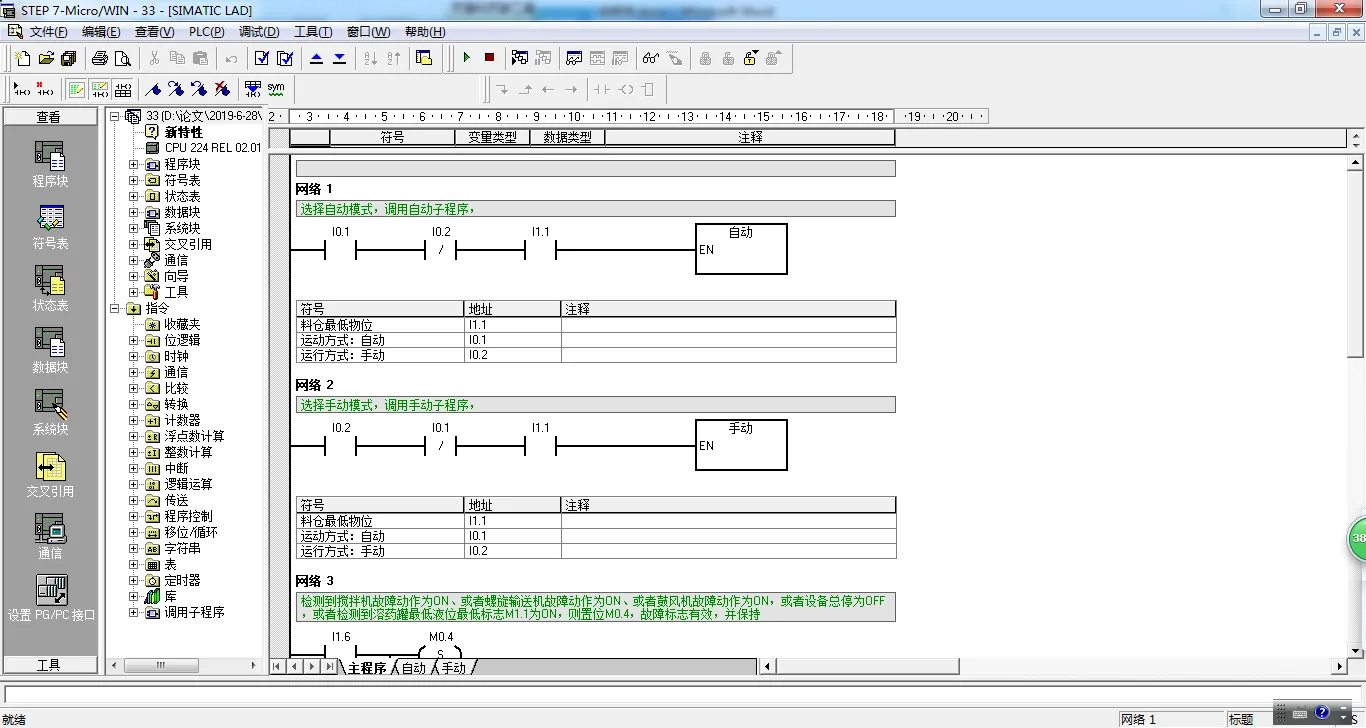Switch to the 自动 subroutine tab
This screenshot has height=728, width=1366.
pyautogui.click(x=413, y=668)
